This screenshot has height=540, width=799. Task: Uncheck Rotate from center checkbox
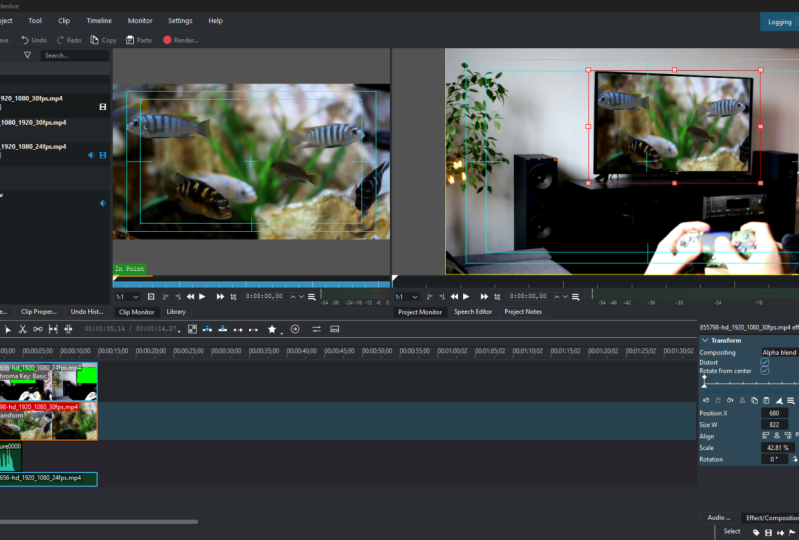click(764, 371)
